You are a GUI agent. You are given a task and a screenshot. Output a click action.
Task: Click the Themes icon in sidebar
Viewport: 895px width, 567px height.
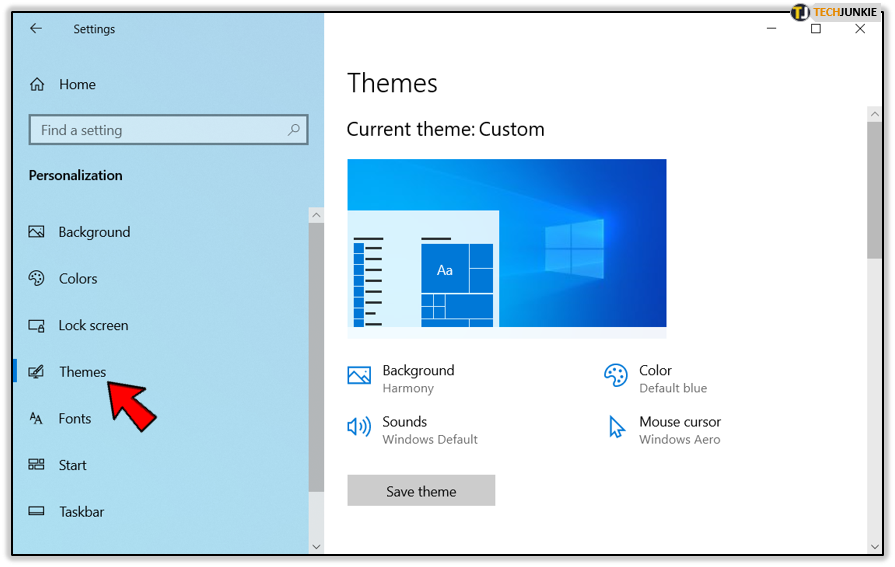[37, 372]
